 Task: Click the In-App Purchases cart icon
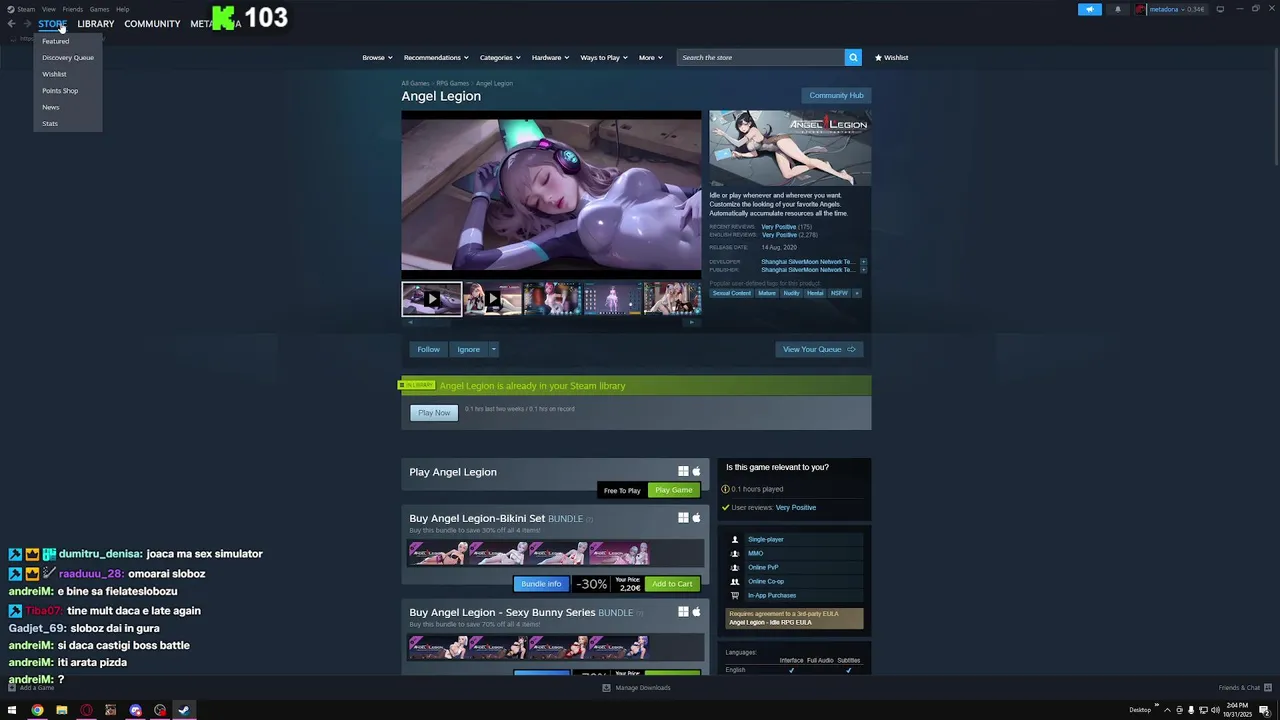735,595
